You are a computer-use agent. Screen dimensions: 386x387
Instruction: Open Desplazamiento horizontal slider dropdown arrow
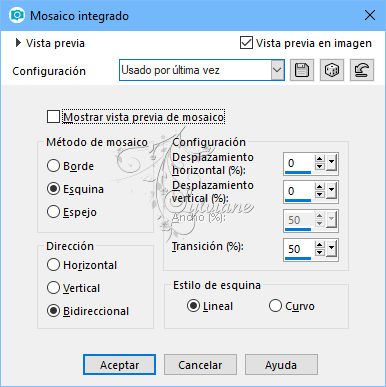332,163
